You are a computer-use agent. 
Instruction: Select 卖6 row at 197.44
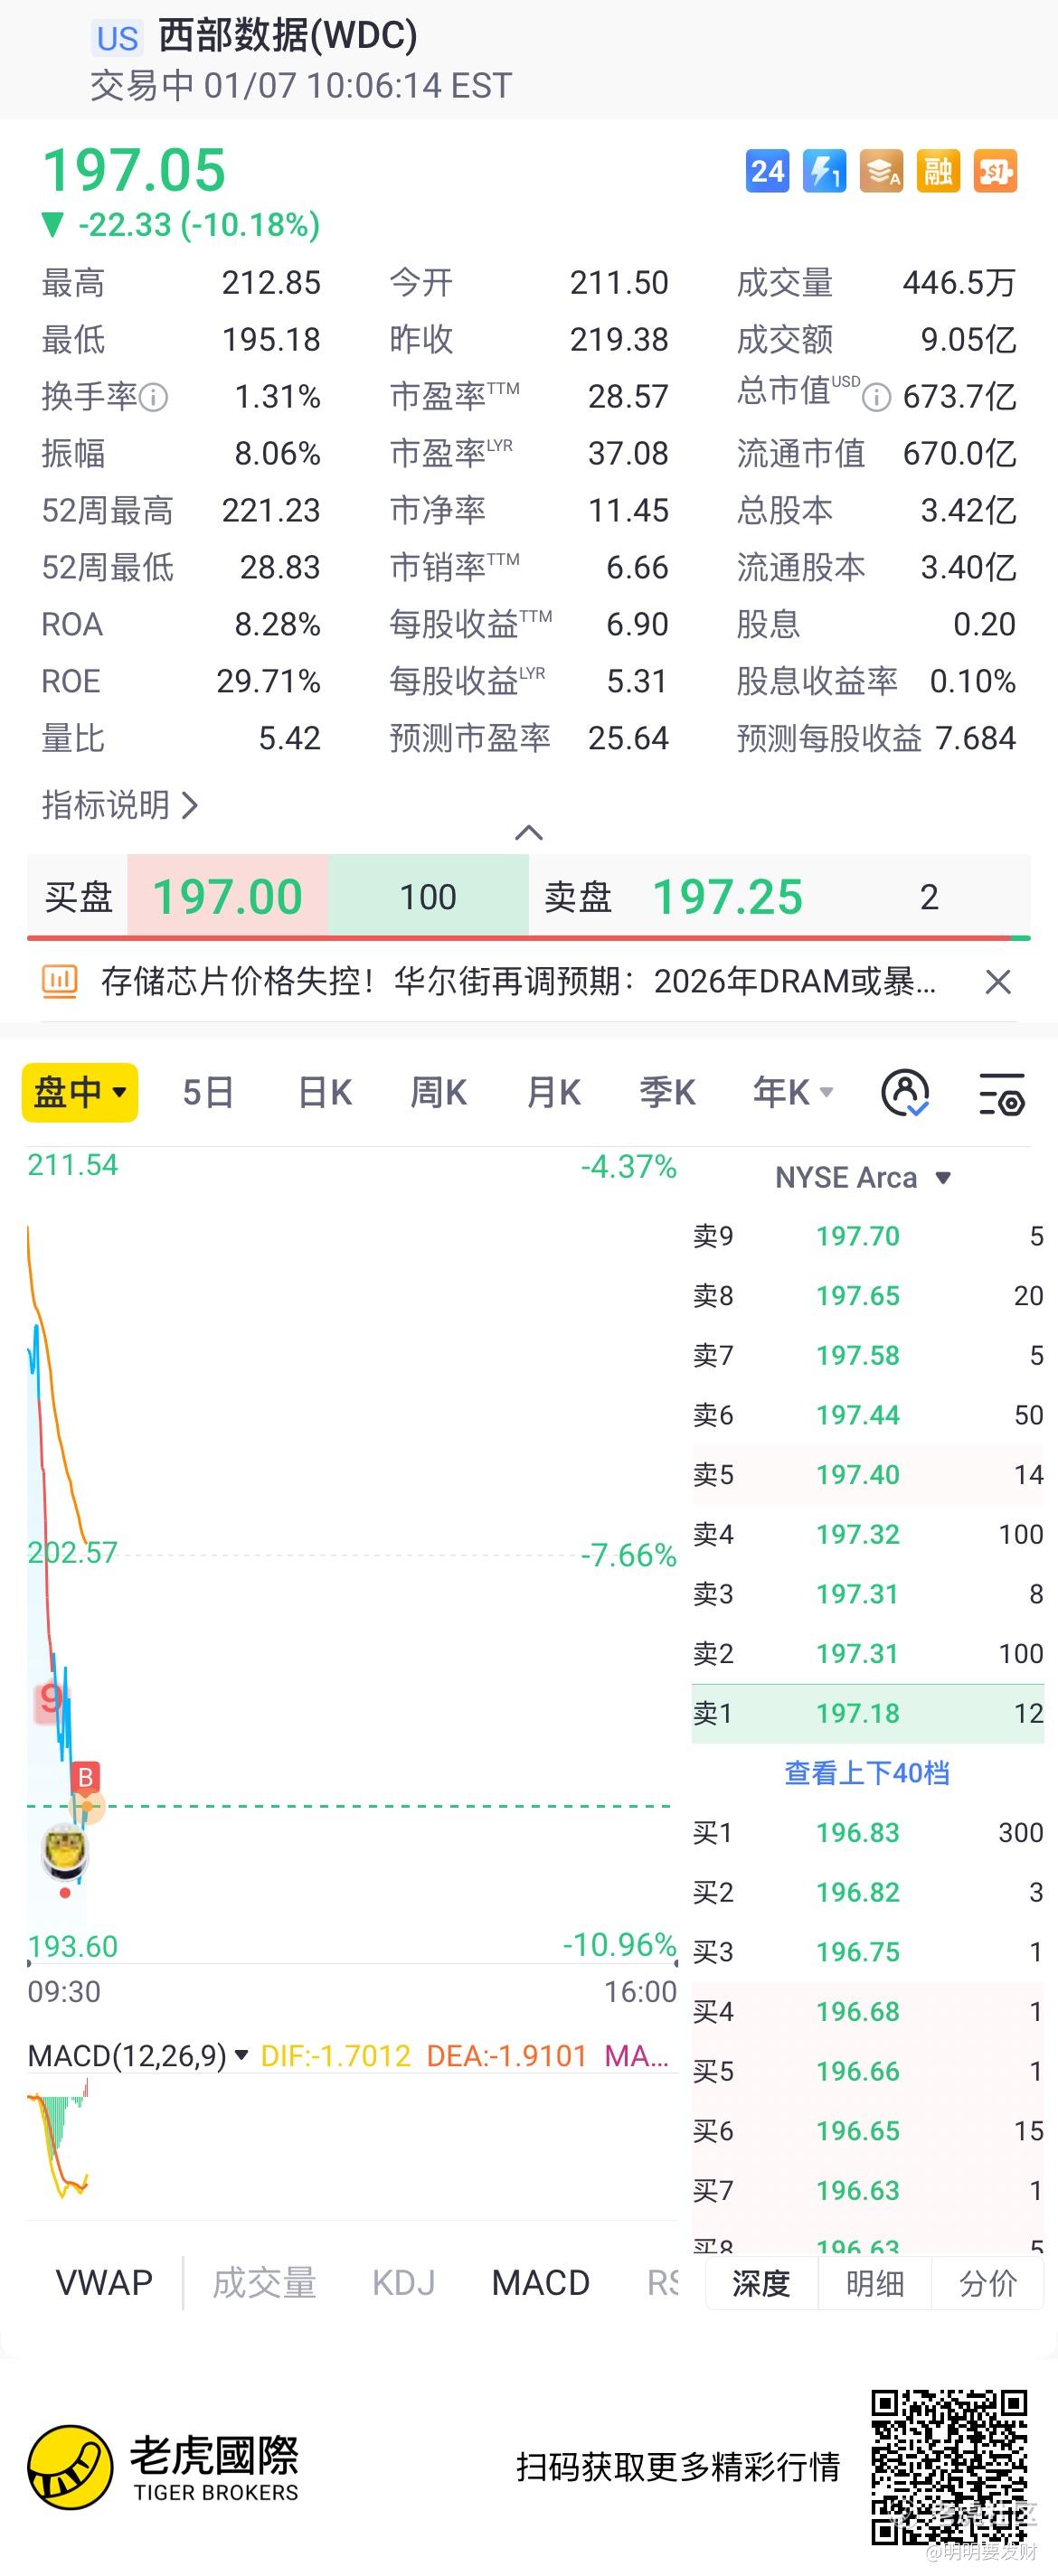pos(867,1415)
